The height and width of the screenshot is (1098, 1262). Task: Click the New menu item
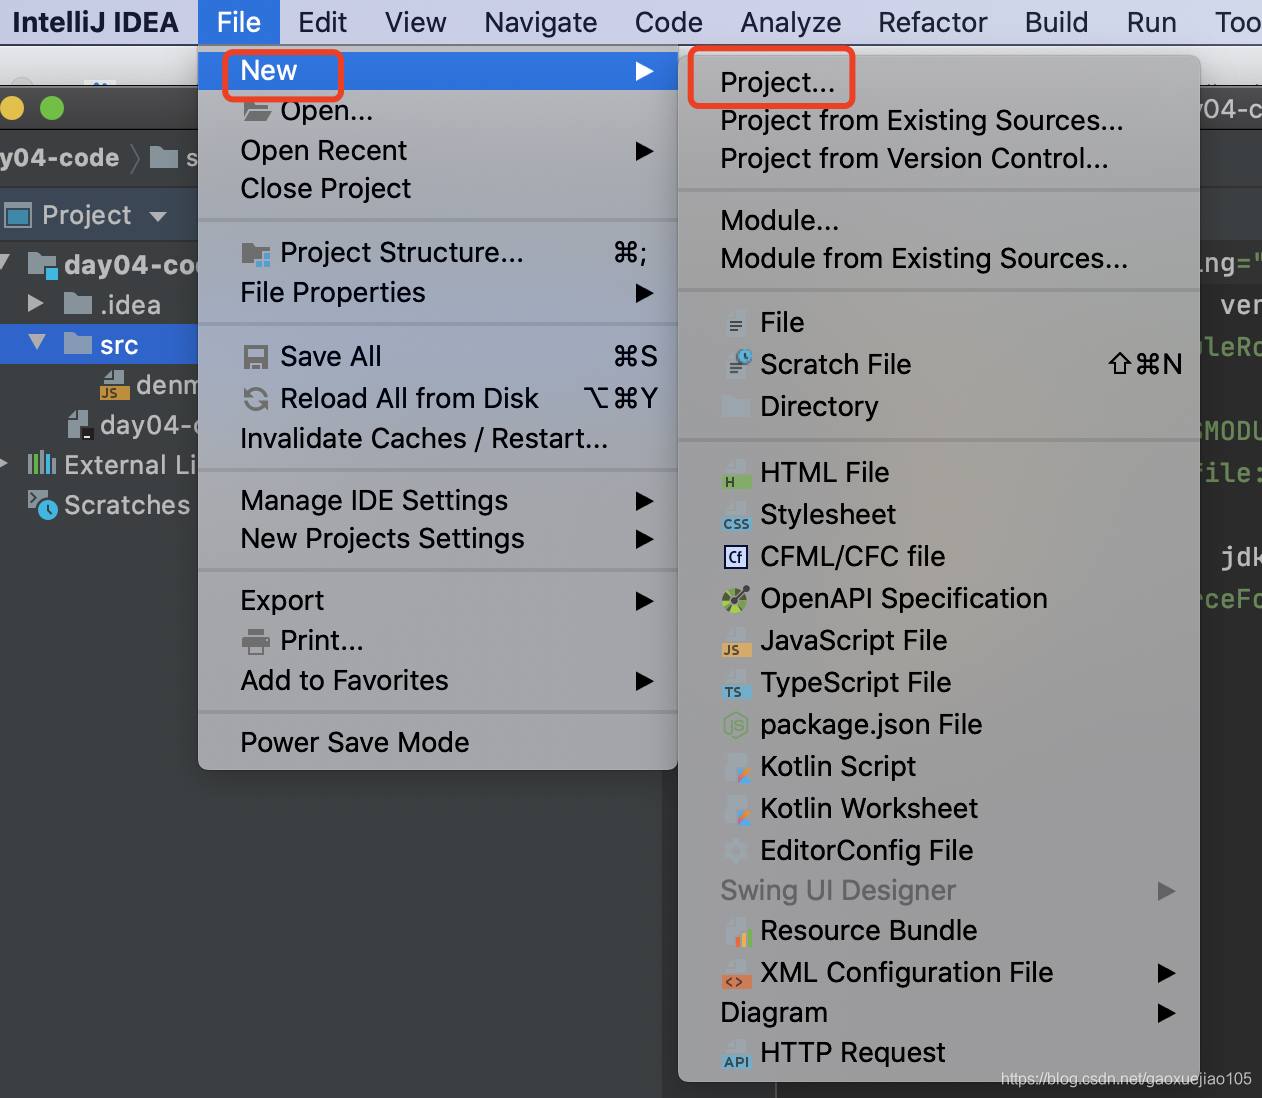pyautogui.click(x=438, y=71)
